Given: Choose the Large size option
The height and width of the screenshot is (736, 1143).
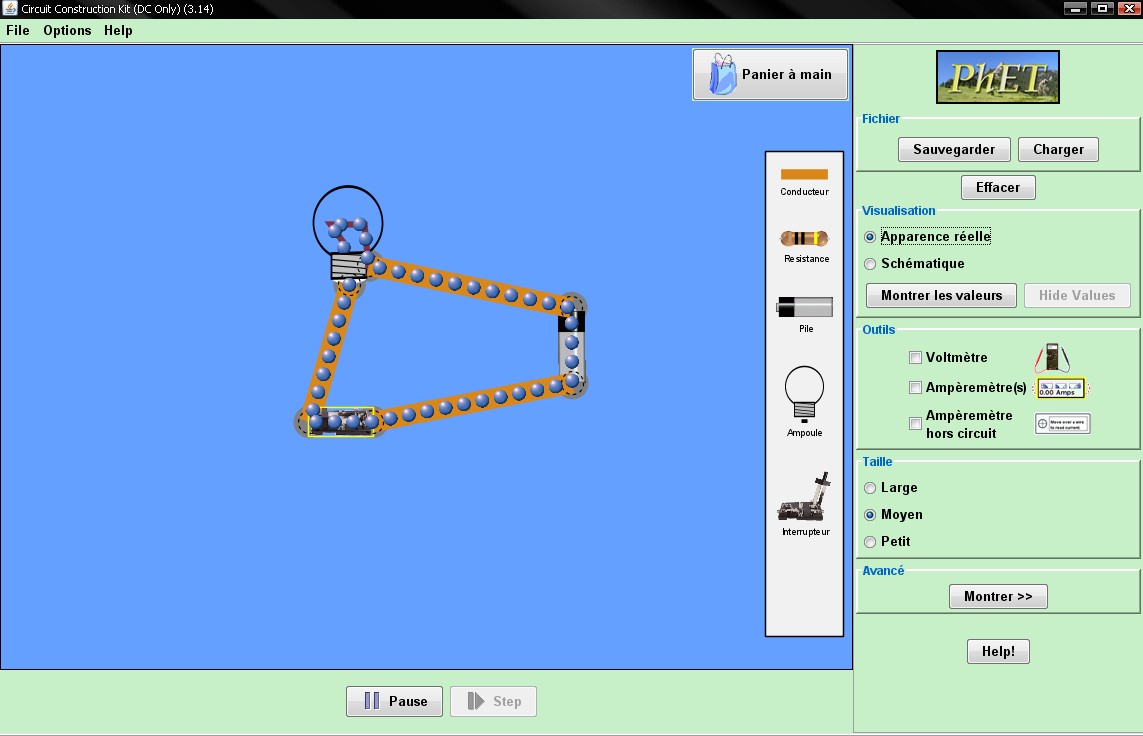Looking at the screenshot, I should [870, 488].
